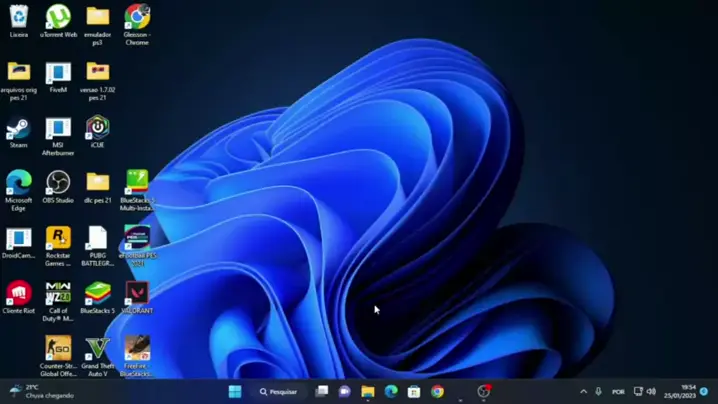The image size is (718, 404).
Task: Select the uTorrent Web icon
Action: 58,17
